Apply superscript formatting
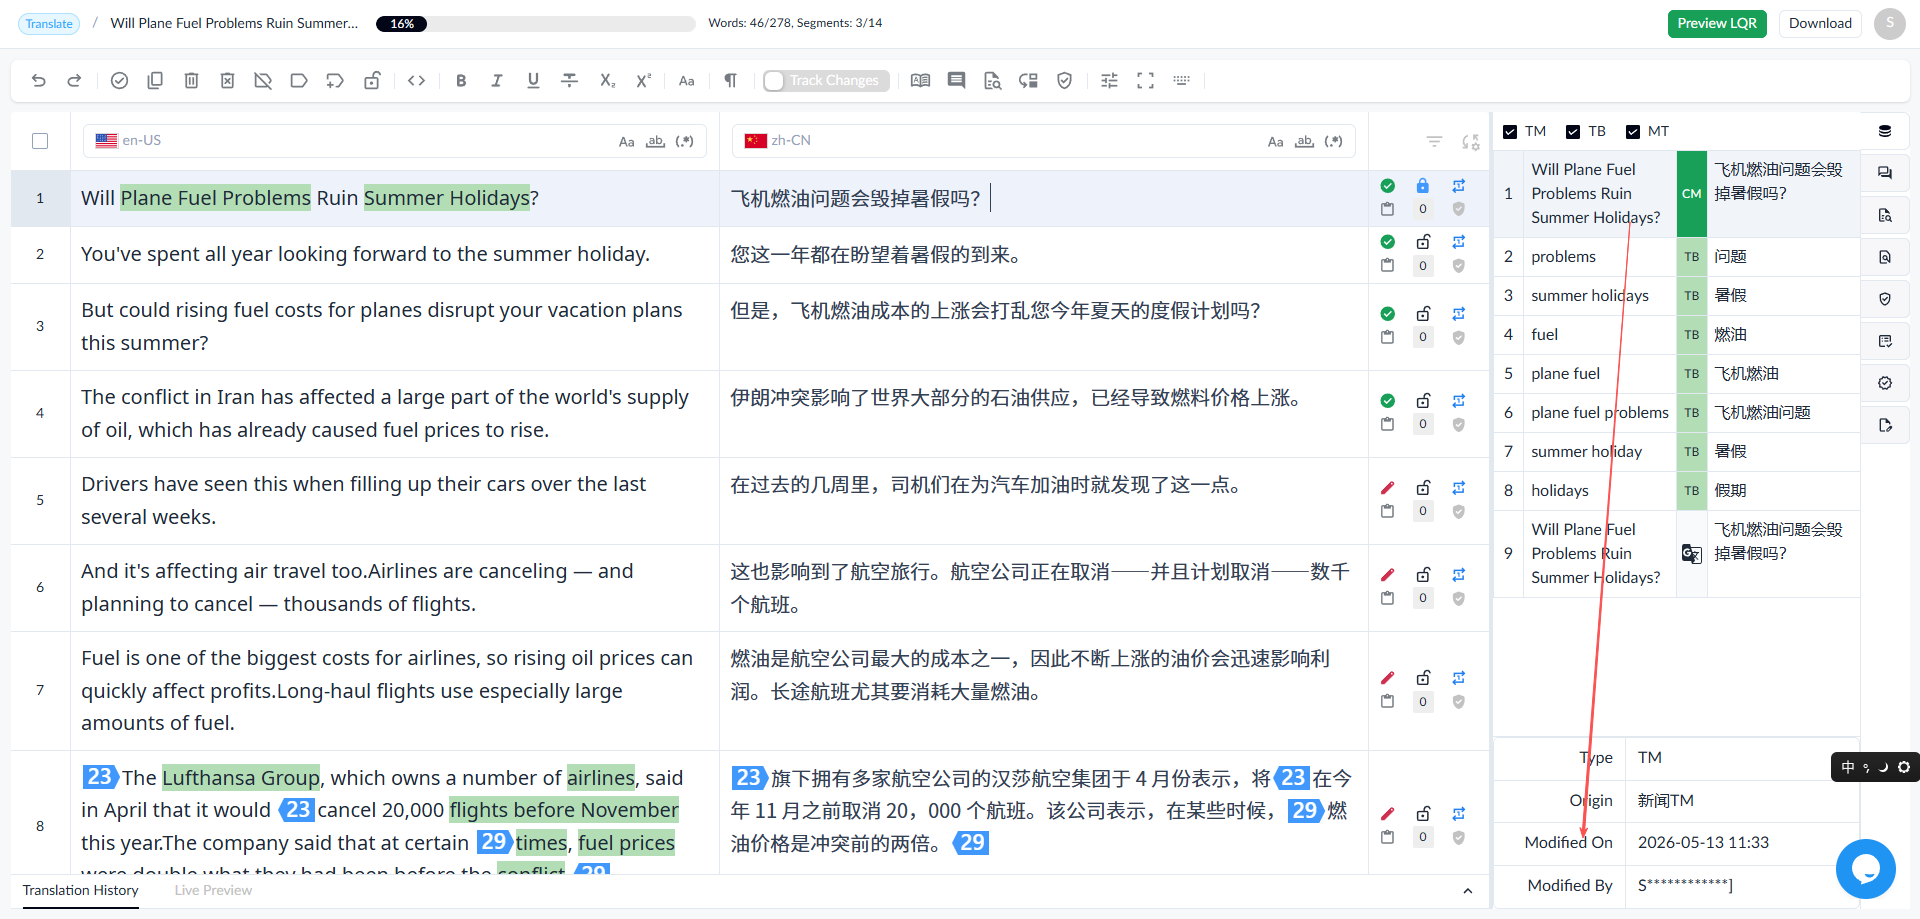1920x919 pixels. point(643,81)
